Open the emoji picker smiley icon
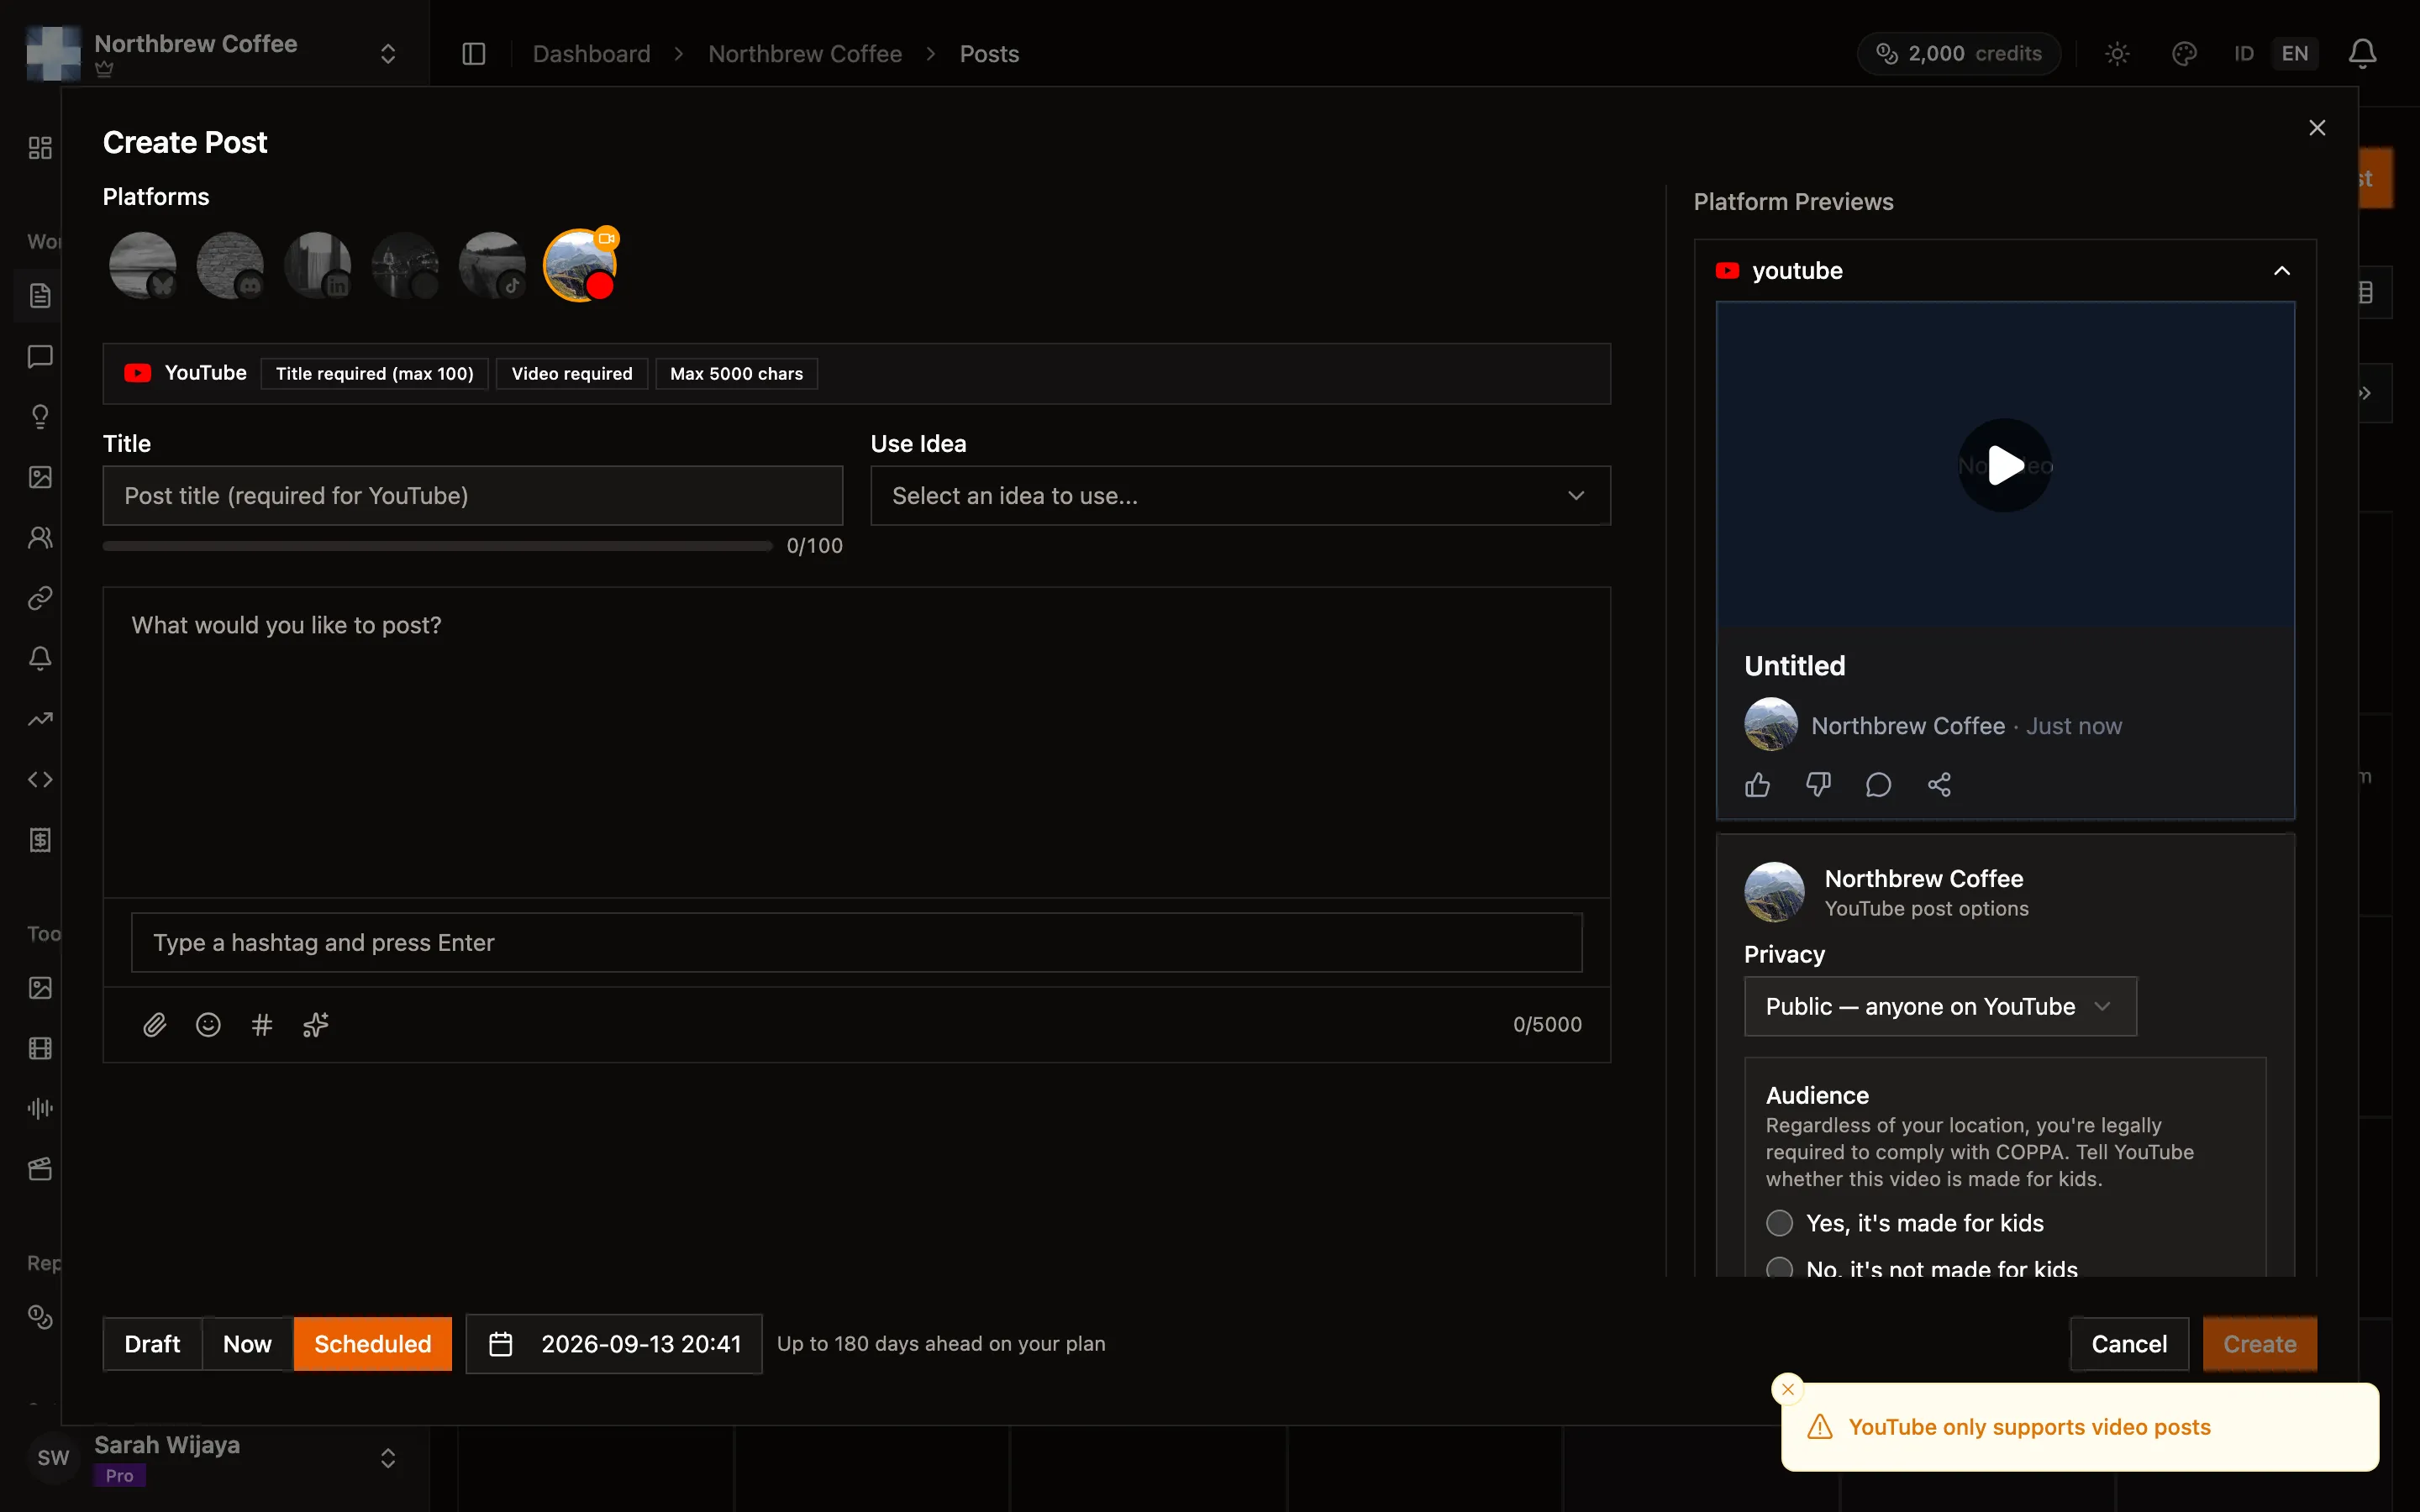The height and width of the screenshot is (1512, 2420). coord(208,1024)
